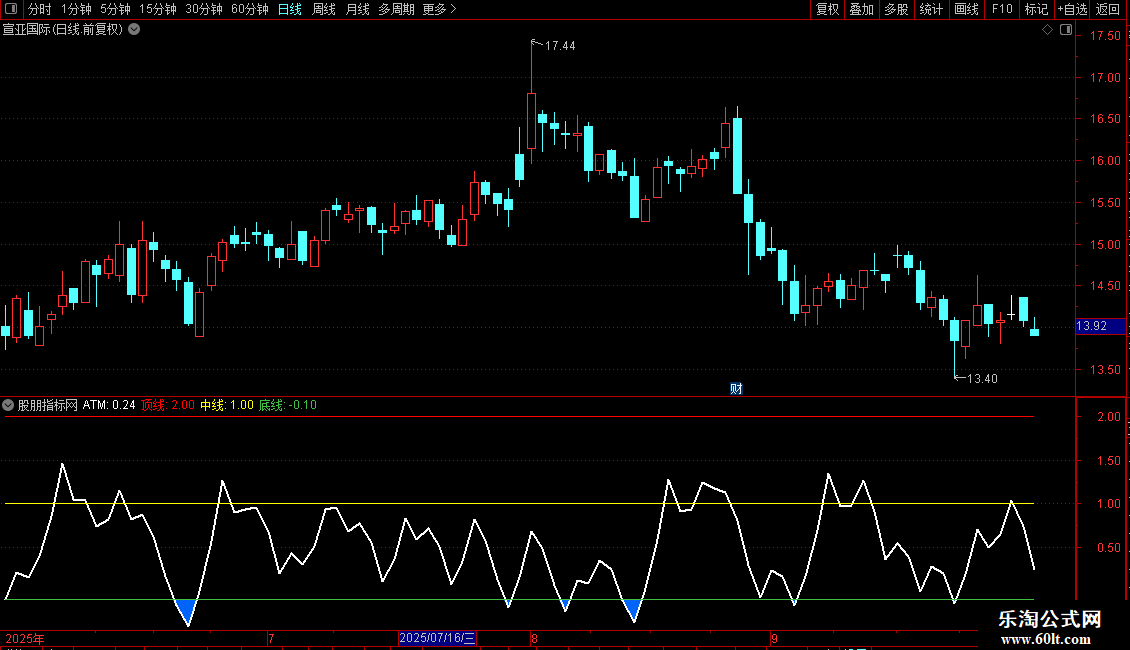Toggle the left sidebar panel icon
Viewport: 1130px width, 650px height.
coord(11,9)
